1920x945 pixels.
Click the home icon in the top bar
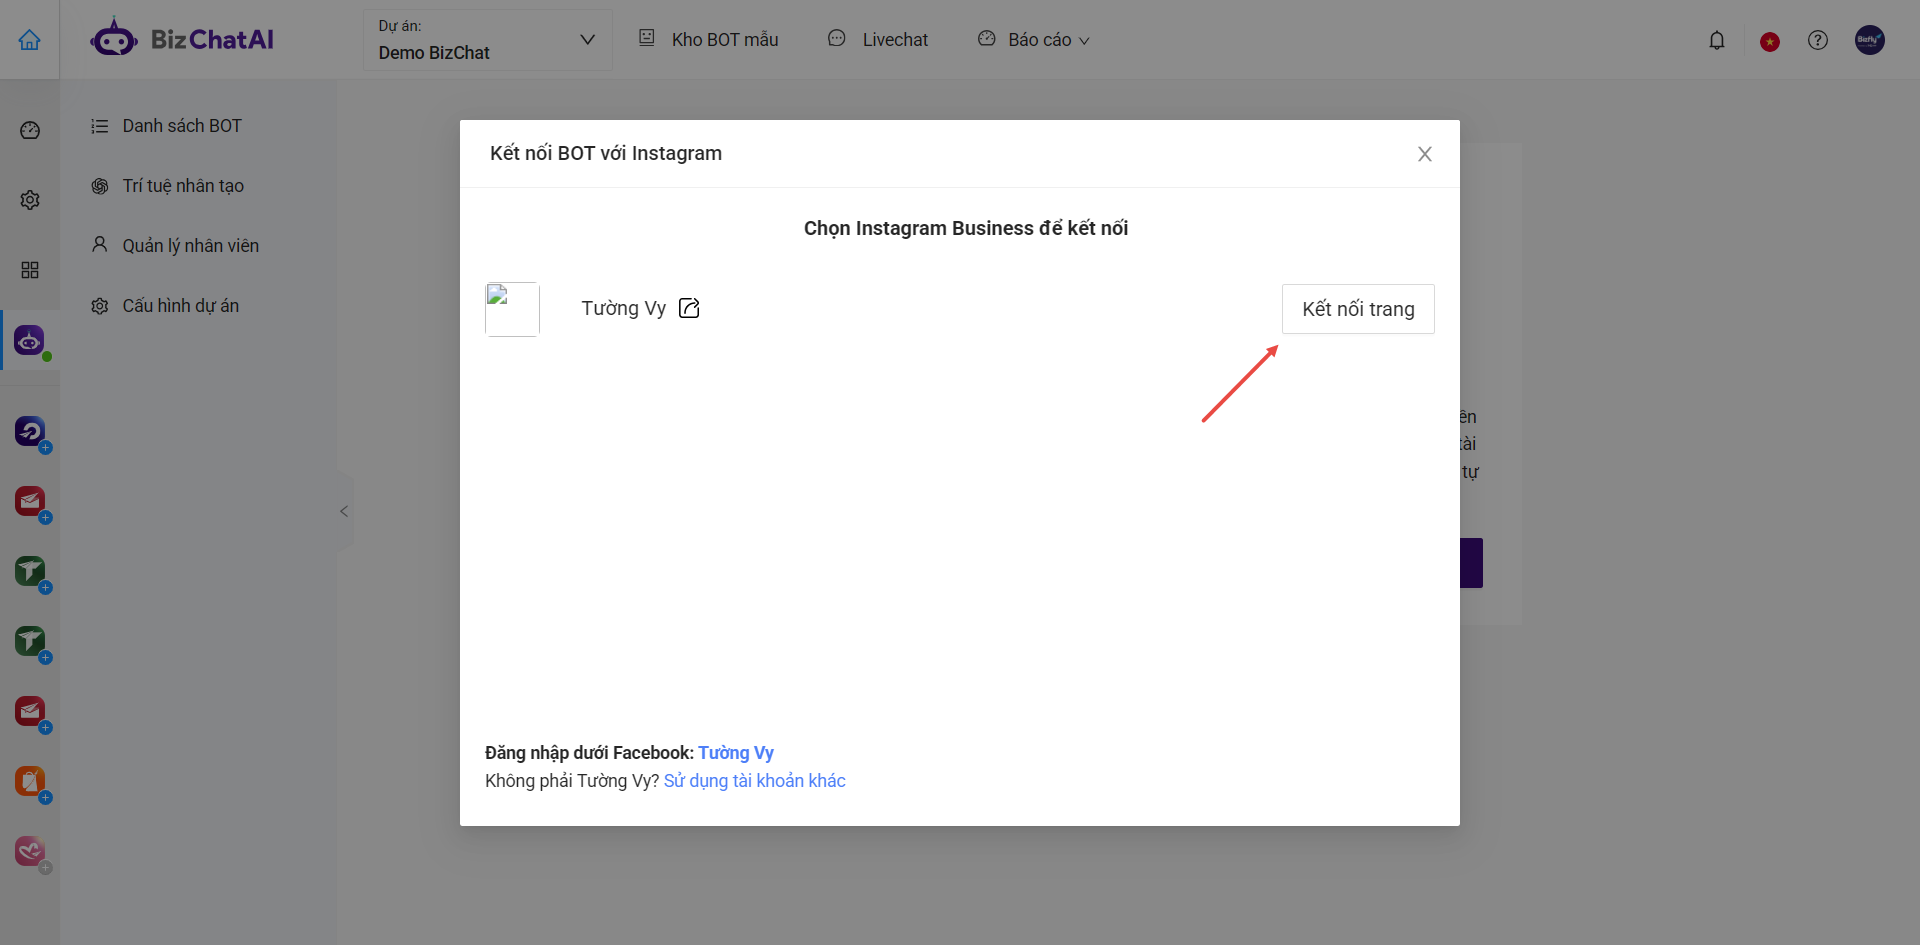click(30, 40)
